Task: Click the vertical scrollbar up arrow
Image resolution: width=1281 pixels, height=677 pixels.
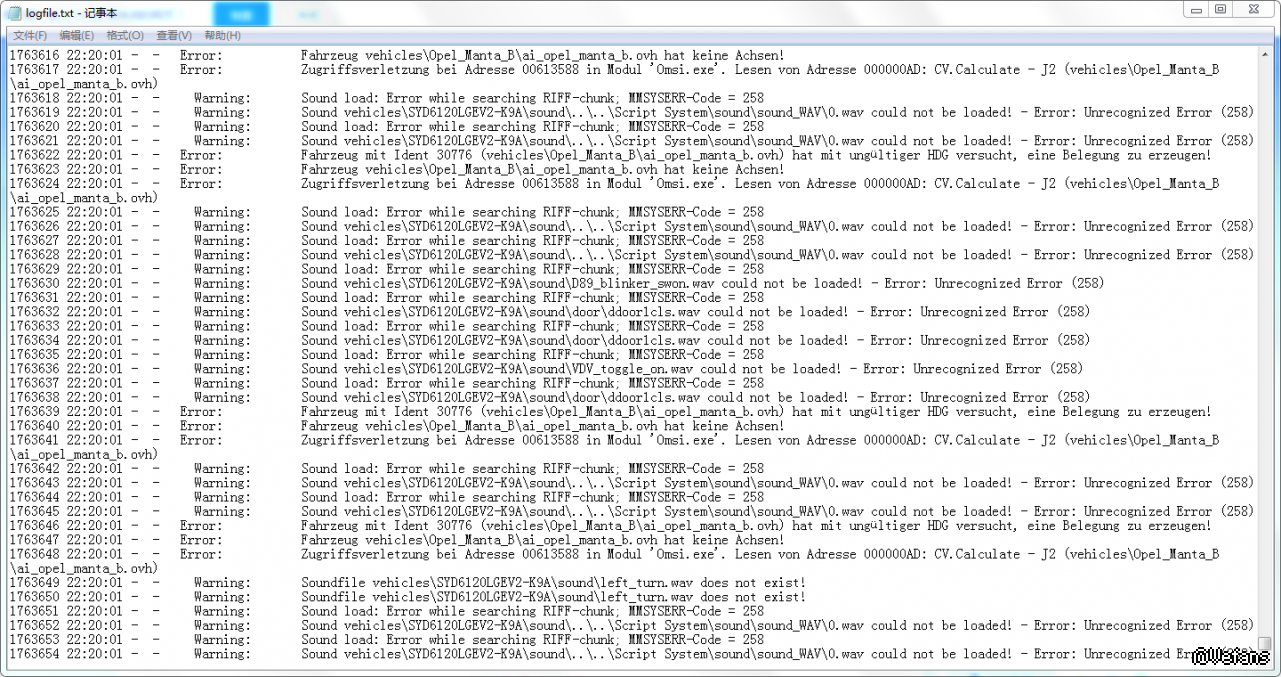Action: pyautogui.click(x=1267, y=52)
